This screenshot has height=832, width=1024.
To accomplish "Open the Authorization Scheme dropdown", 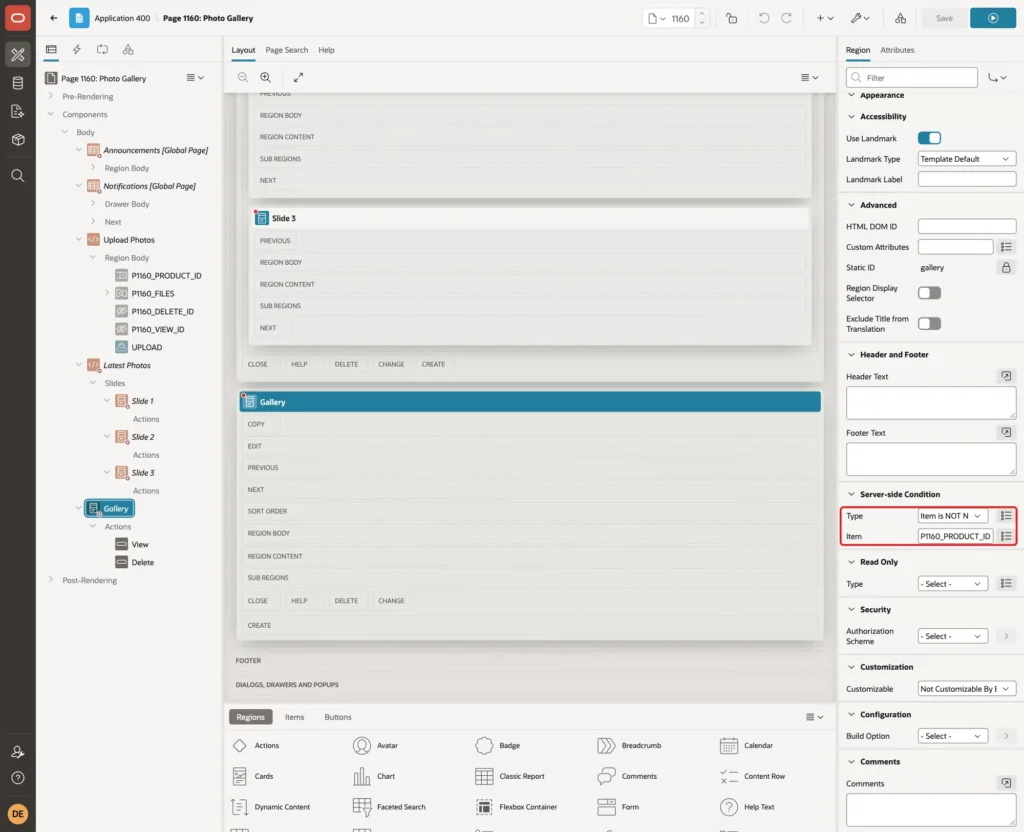I will coord(952,636).
